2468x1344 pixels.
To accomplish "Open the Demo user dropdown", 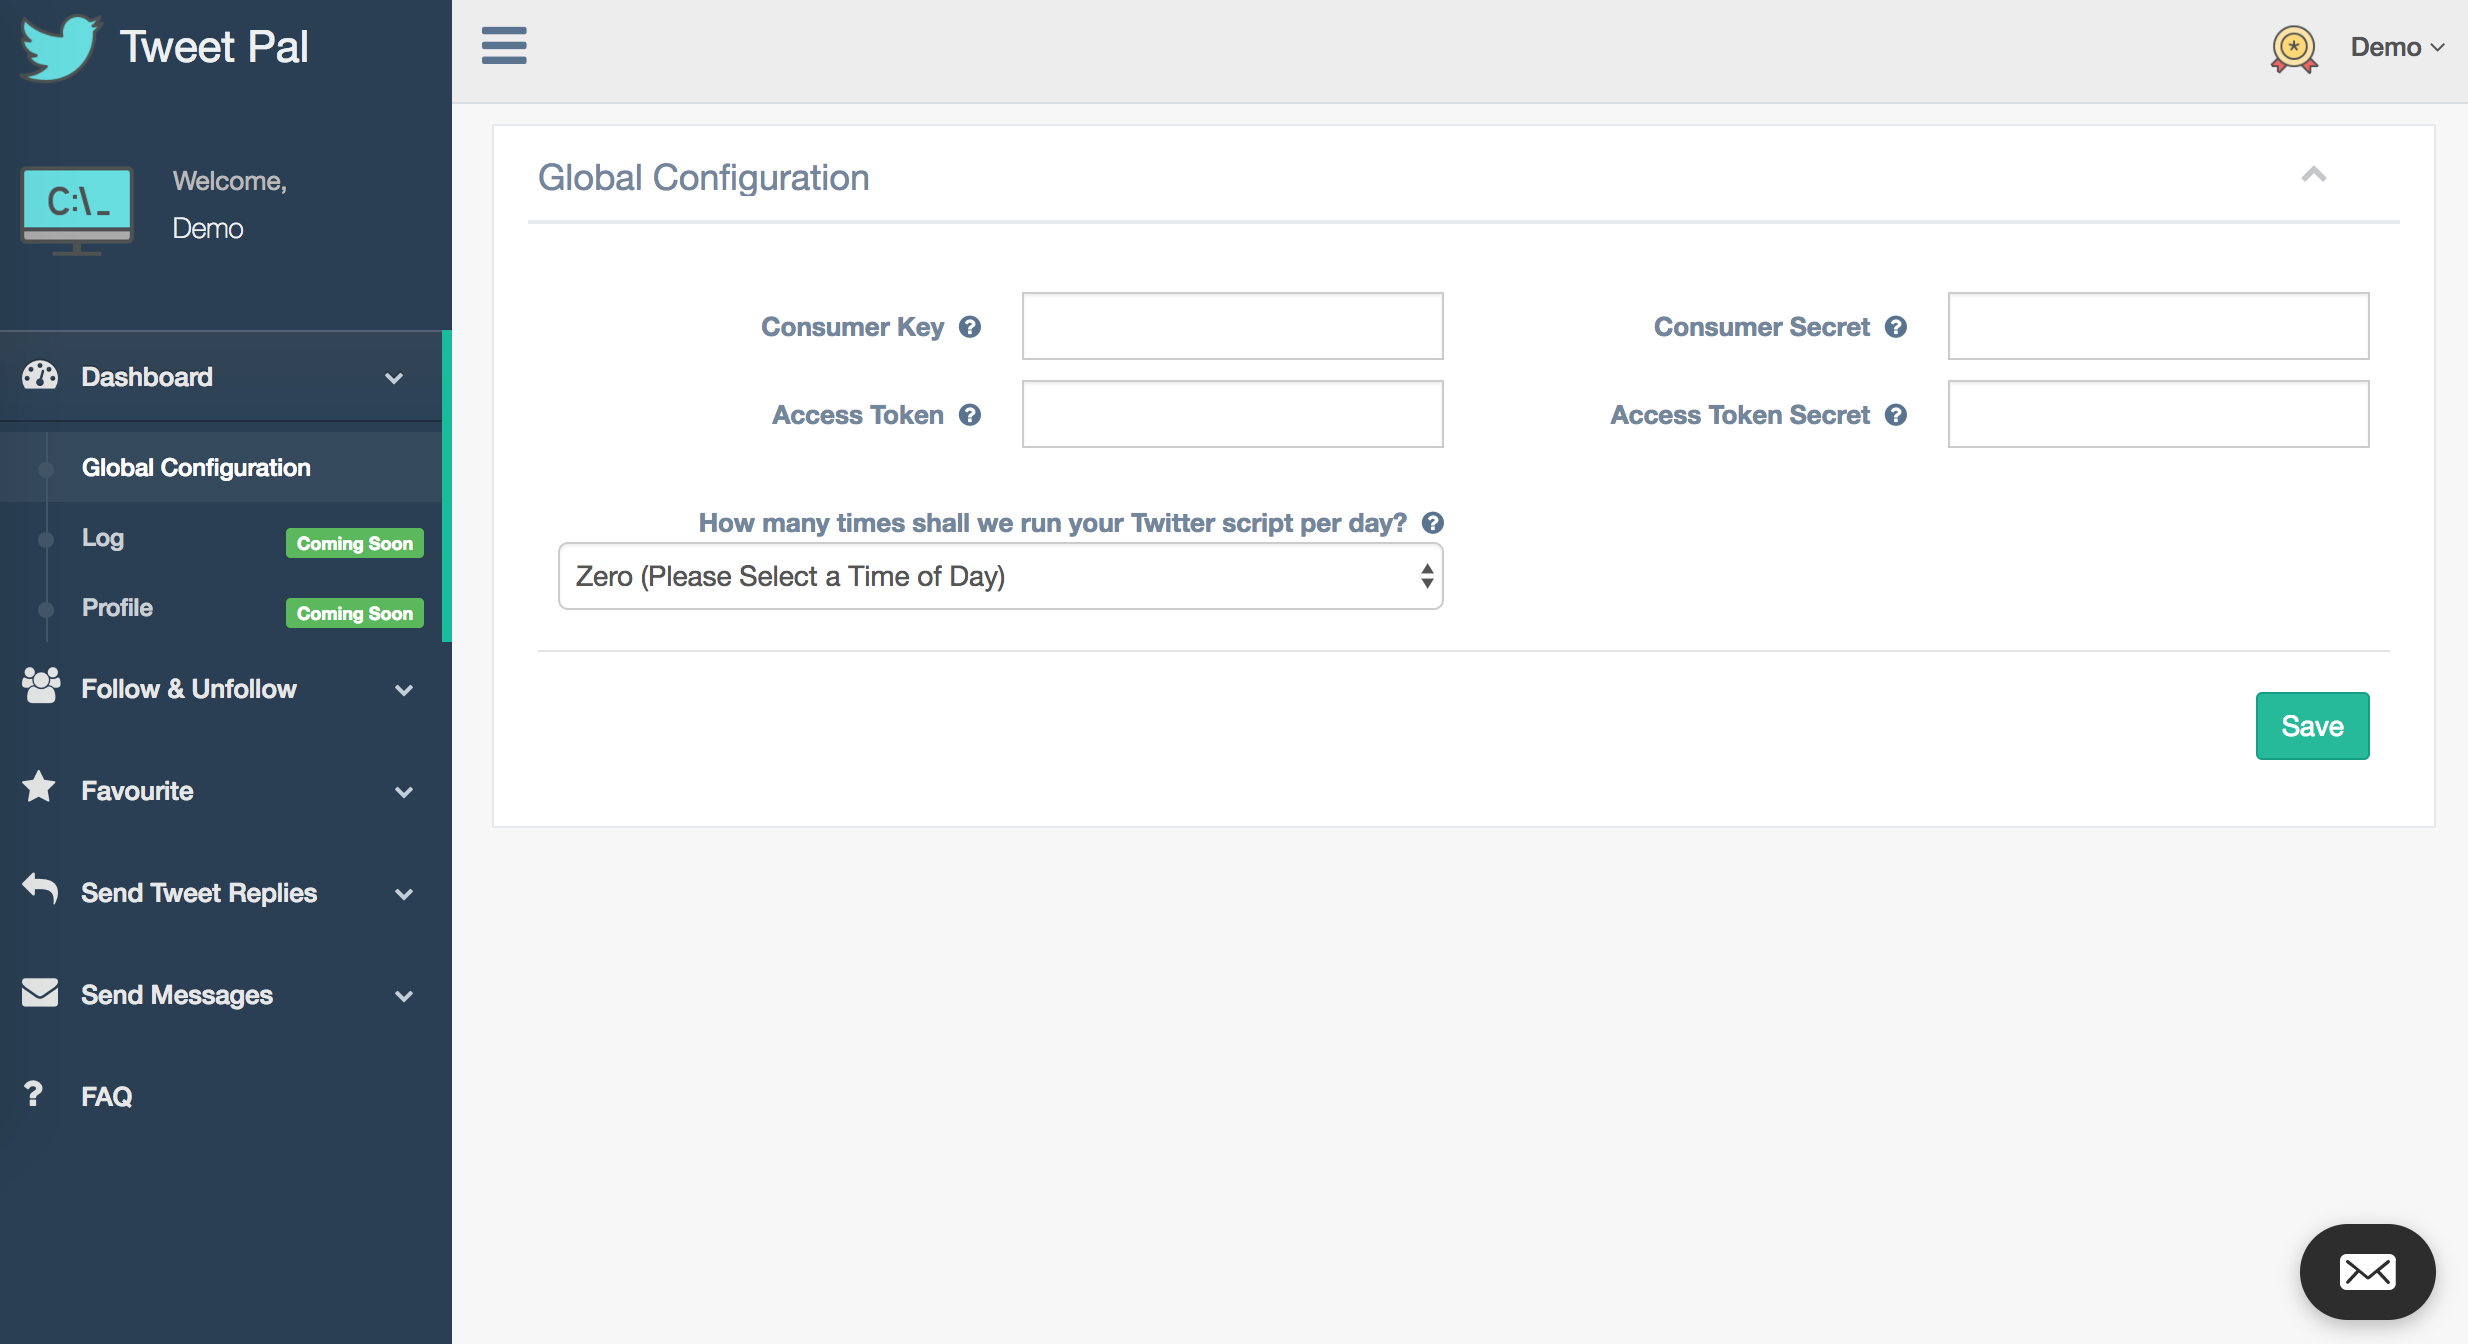I will pyautogui.click(x=2397, y=48).
